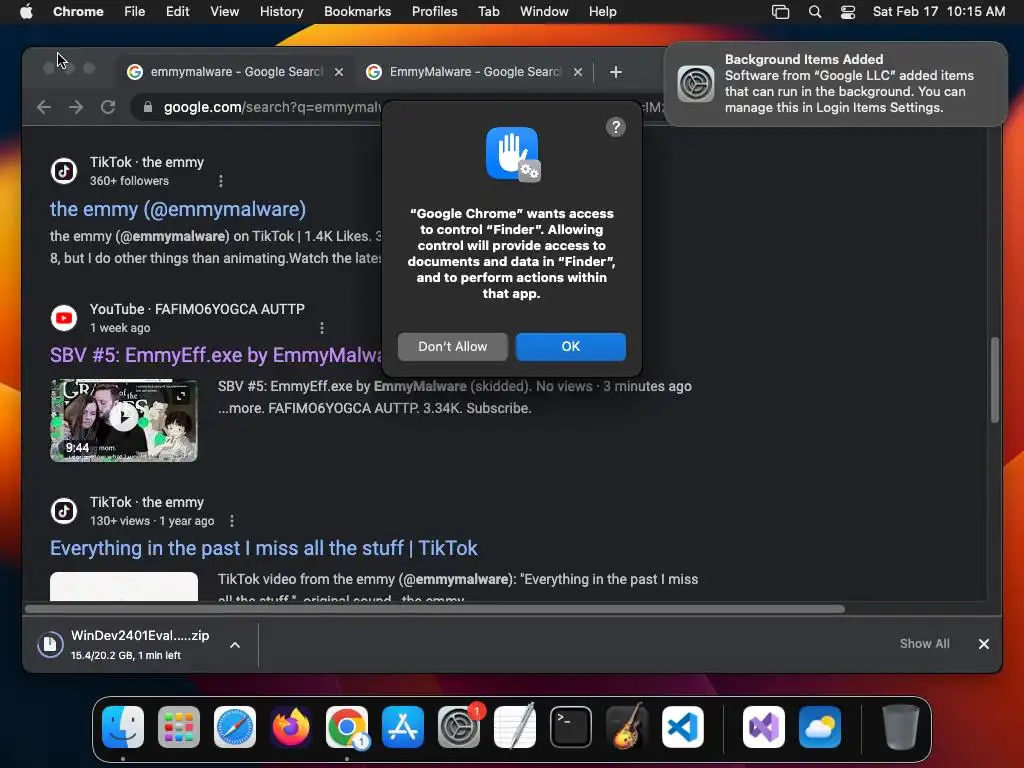Image resolution: width=1024 pixels, height=768 pixels.
Task: Click the lock icon in the address bar
Action: point(148,107)
